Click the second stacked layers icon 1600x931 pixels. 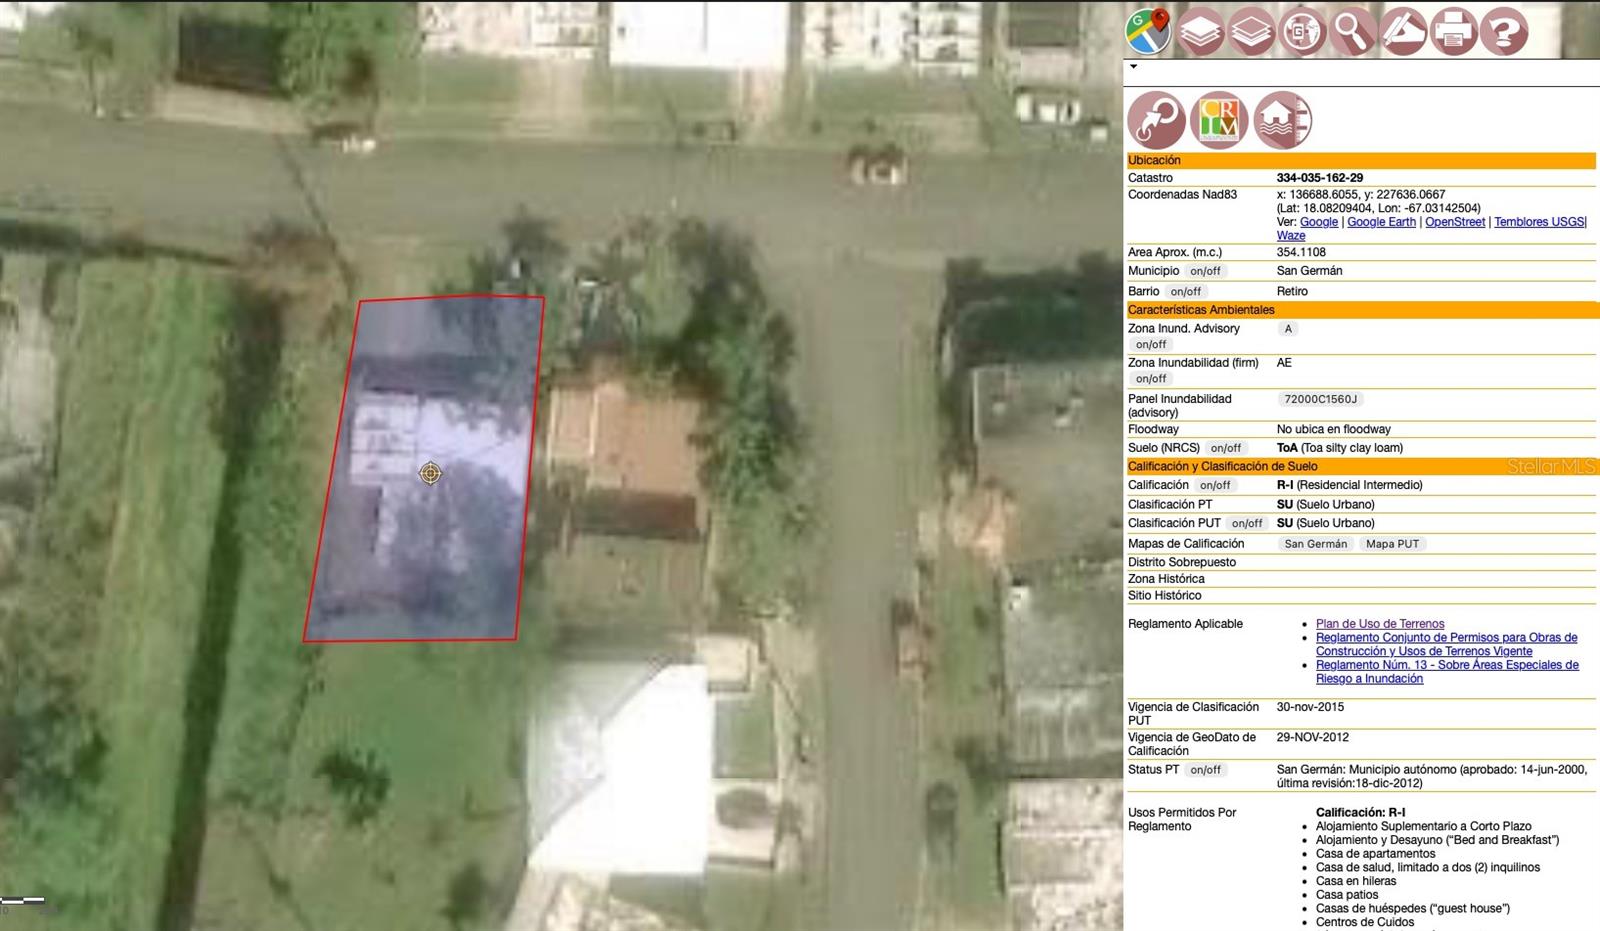pos(1251,31)
